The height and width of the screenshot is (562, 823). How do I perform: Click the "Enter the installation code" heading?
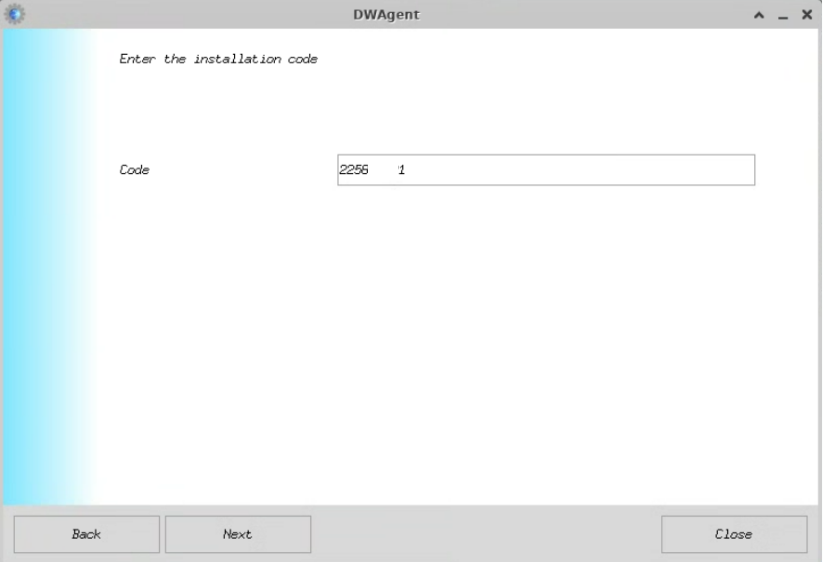pos(218,59)
